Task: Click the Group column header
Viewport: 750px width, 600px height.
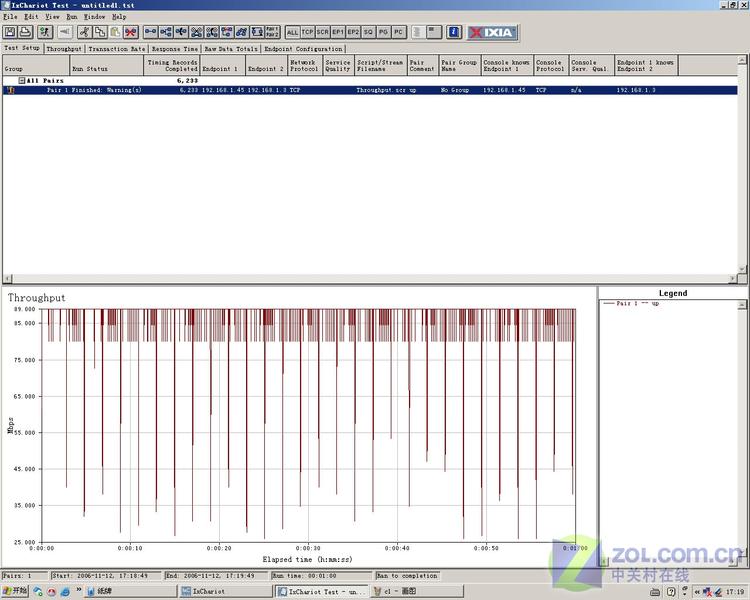Action: (x=36, y=66)
